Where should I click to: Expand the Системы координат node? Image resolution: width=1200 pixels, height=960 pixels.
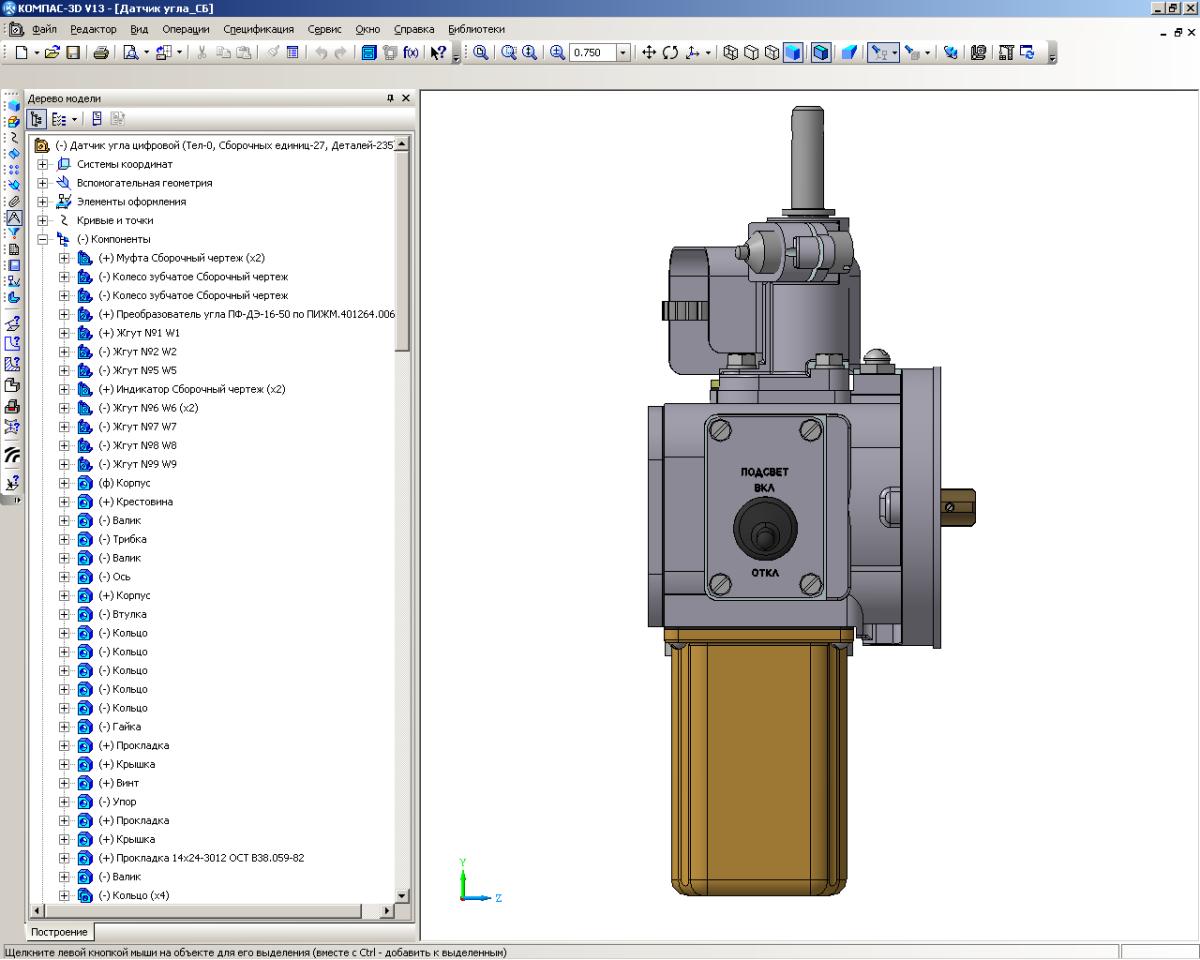point(43,164)
